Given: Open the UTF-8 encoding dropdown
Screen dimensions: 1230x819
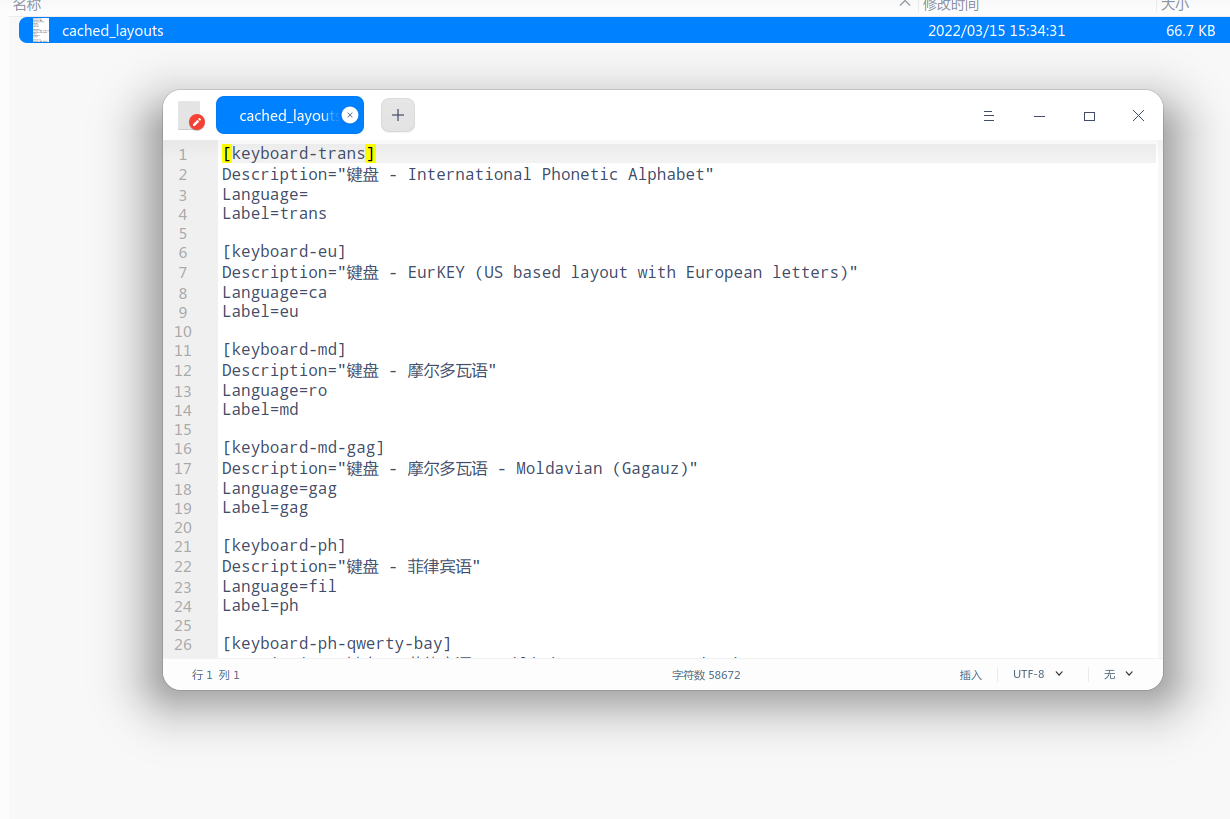Looking at the screenshot, I should point(1038,674).
